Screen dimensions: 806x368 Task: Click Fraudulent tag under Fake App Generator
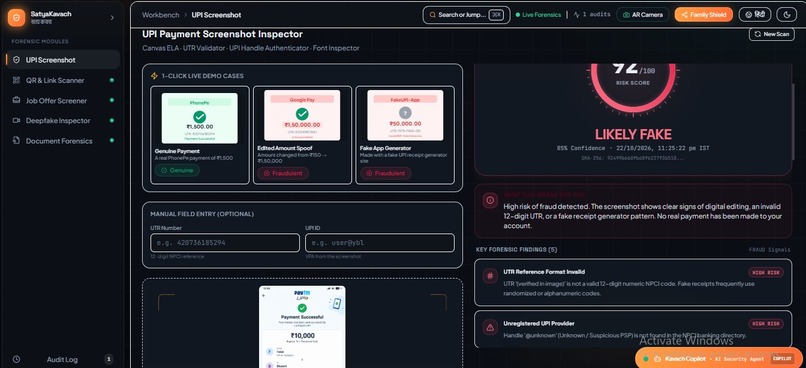[x=386, y=173]
